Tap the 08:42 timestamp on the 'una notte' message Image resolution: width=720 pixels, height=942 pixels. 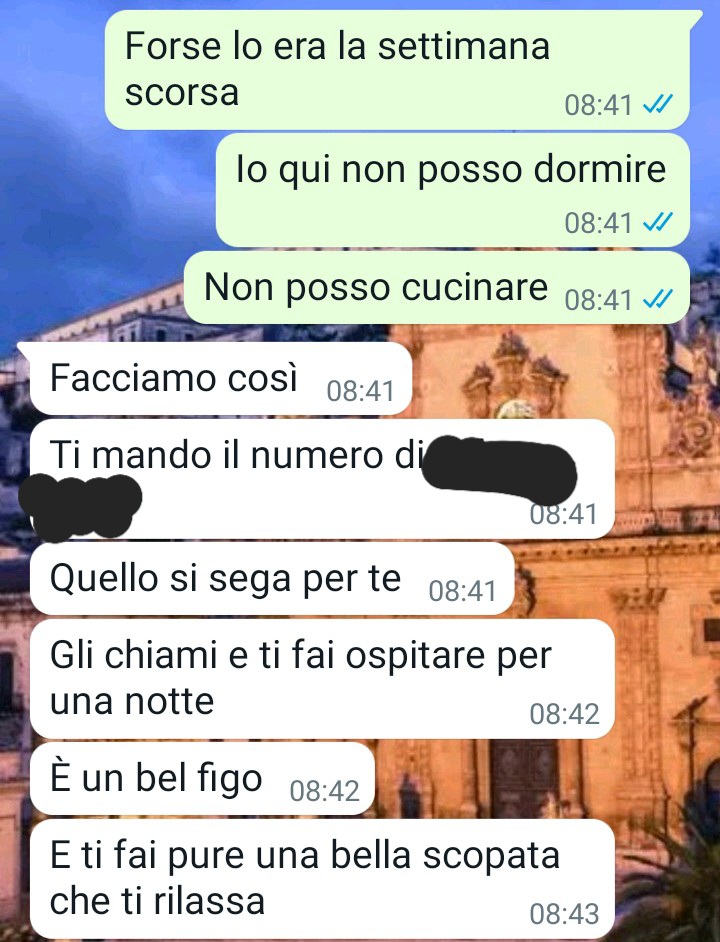coord(564,714)
